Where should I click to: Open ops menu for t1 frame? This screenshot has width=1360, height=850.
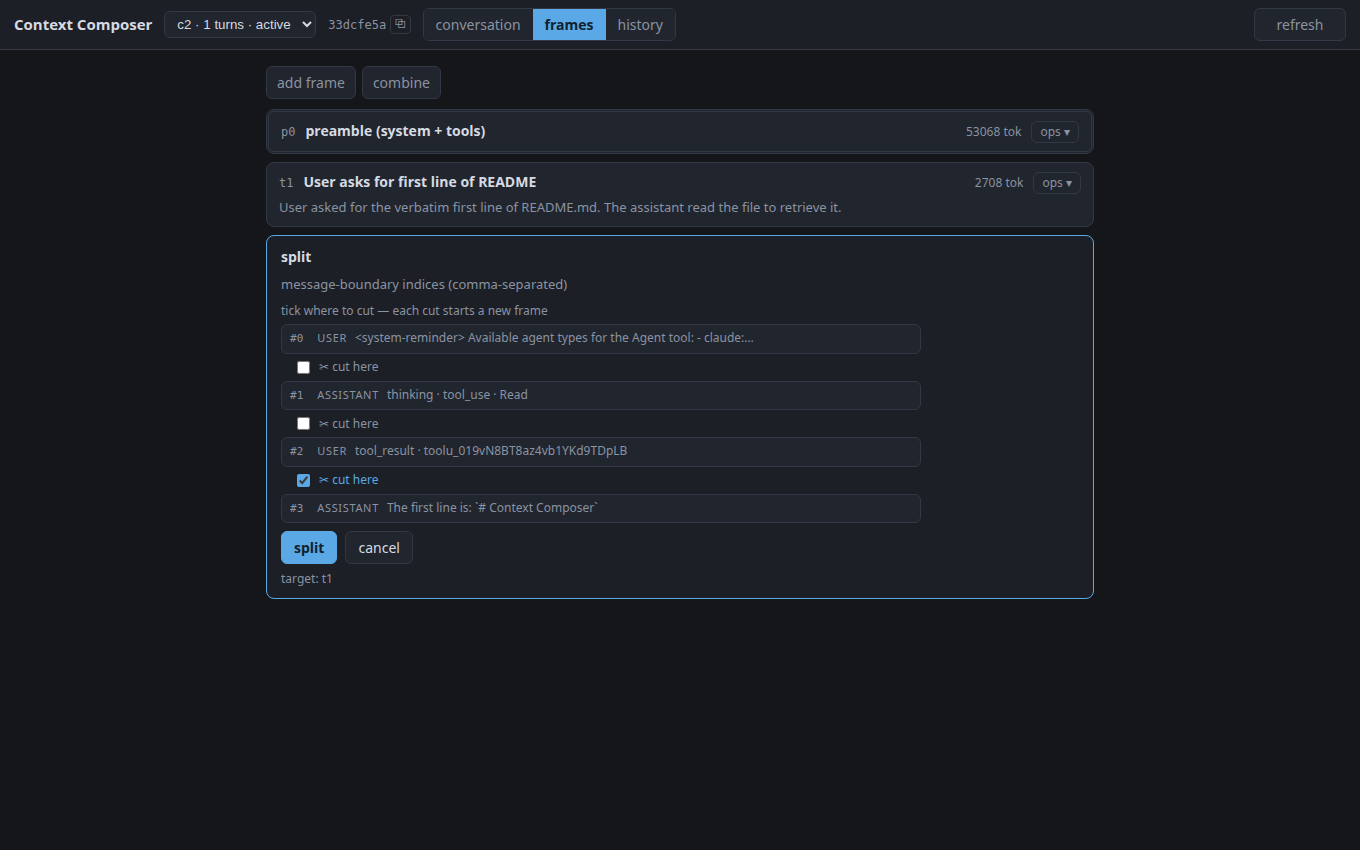click(1057, 183)
